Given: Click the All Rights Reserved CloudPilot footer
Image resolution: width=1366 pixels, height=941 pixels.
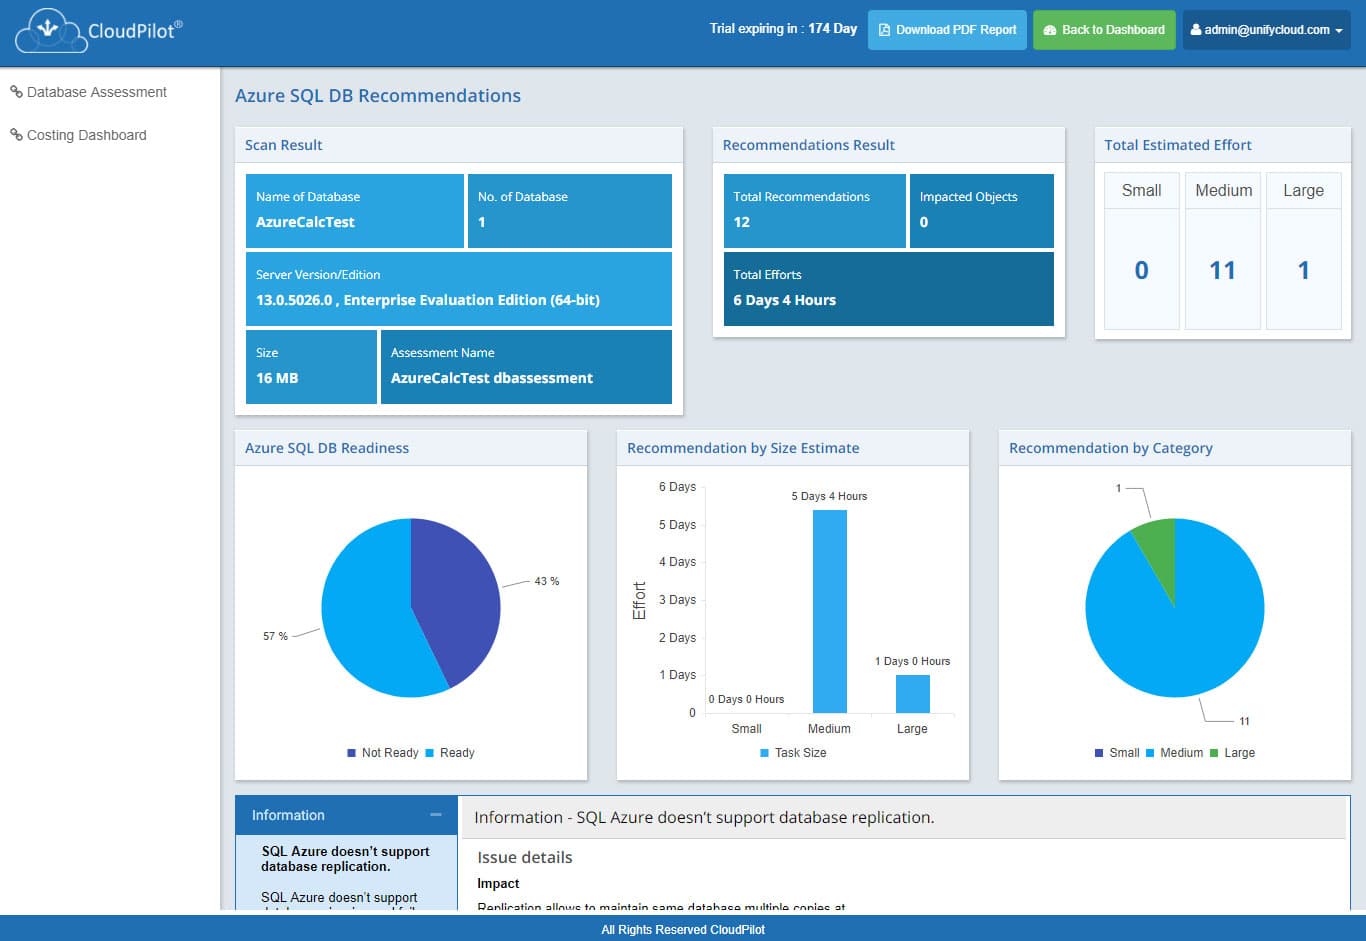Looking at the screenshot, I should (x=683, y=930).
